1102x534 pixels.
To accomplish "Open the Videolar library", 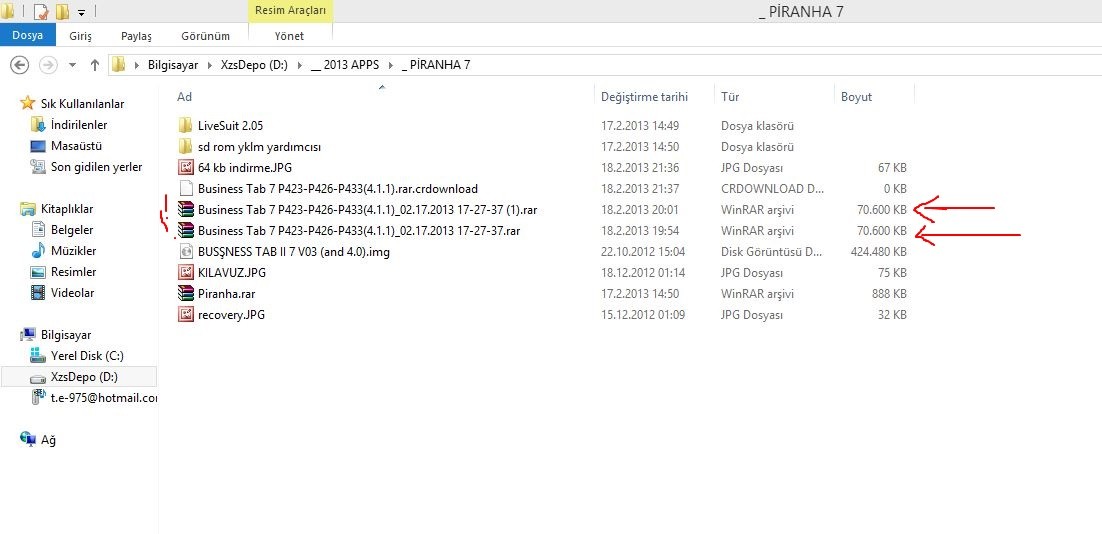I will point(72,293).
